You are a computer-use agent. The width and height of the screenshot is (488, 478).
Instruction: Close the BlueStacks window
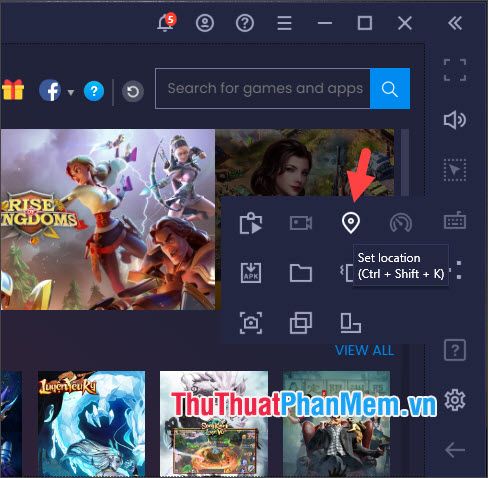click(x=405, y=23)
